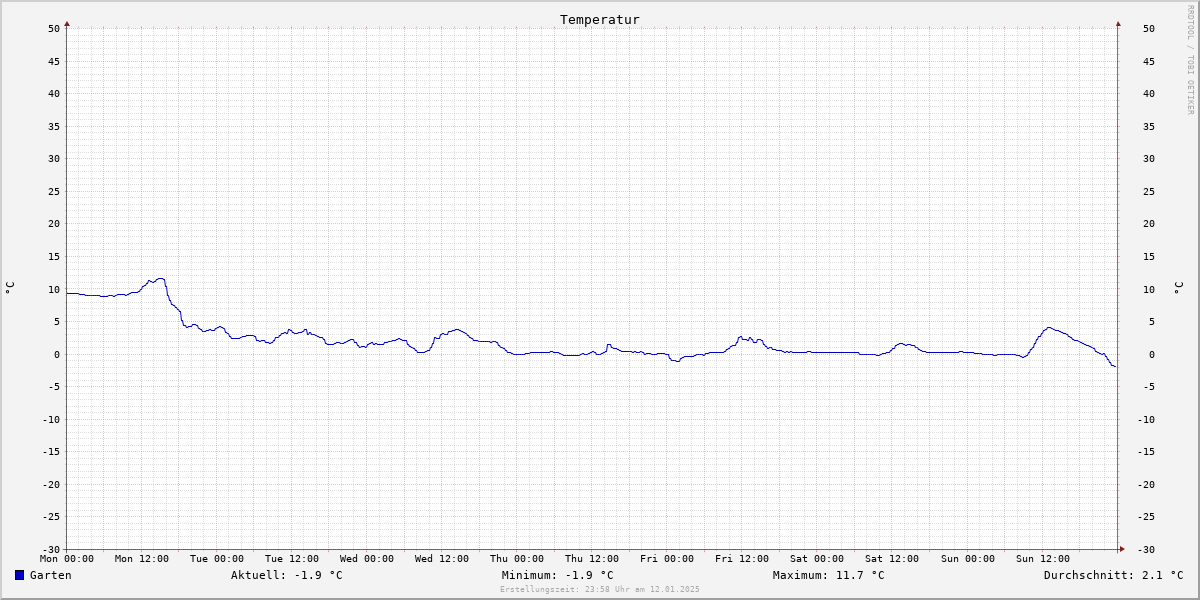This screenshot has height=600, width=1200.
Task: Click the -15 label on left temperature axis
Action: click(52, 452)
